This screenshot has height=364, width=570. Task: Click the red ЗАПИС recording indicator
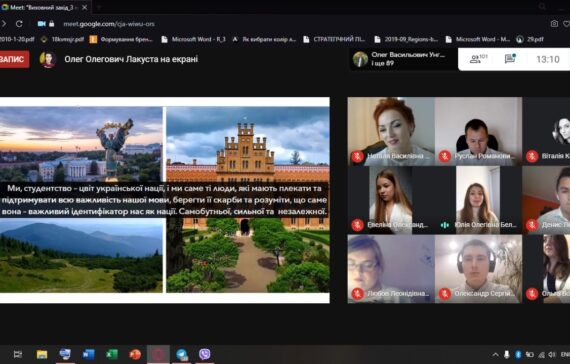click(14, 59)
